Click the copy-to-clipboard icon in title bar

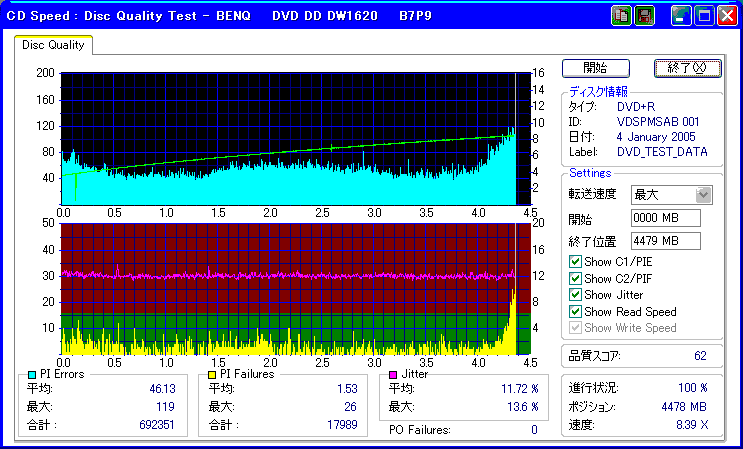tap(621, 16)
